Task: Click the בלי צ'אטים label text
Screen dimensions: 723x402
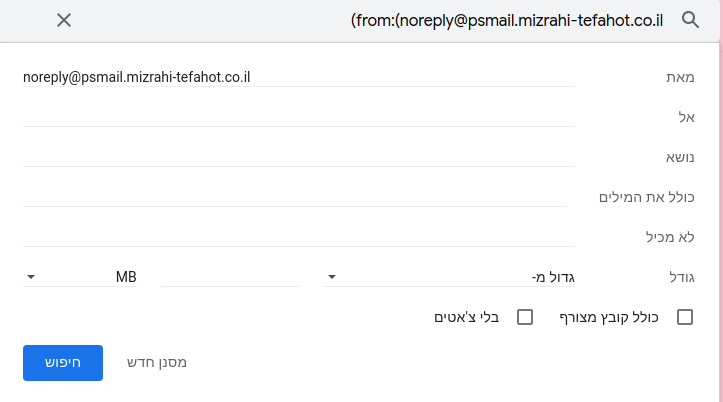Action: 467,317
